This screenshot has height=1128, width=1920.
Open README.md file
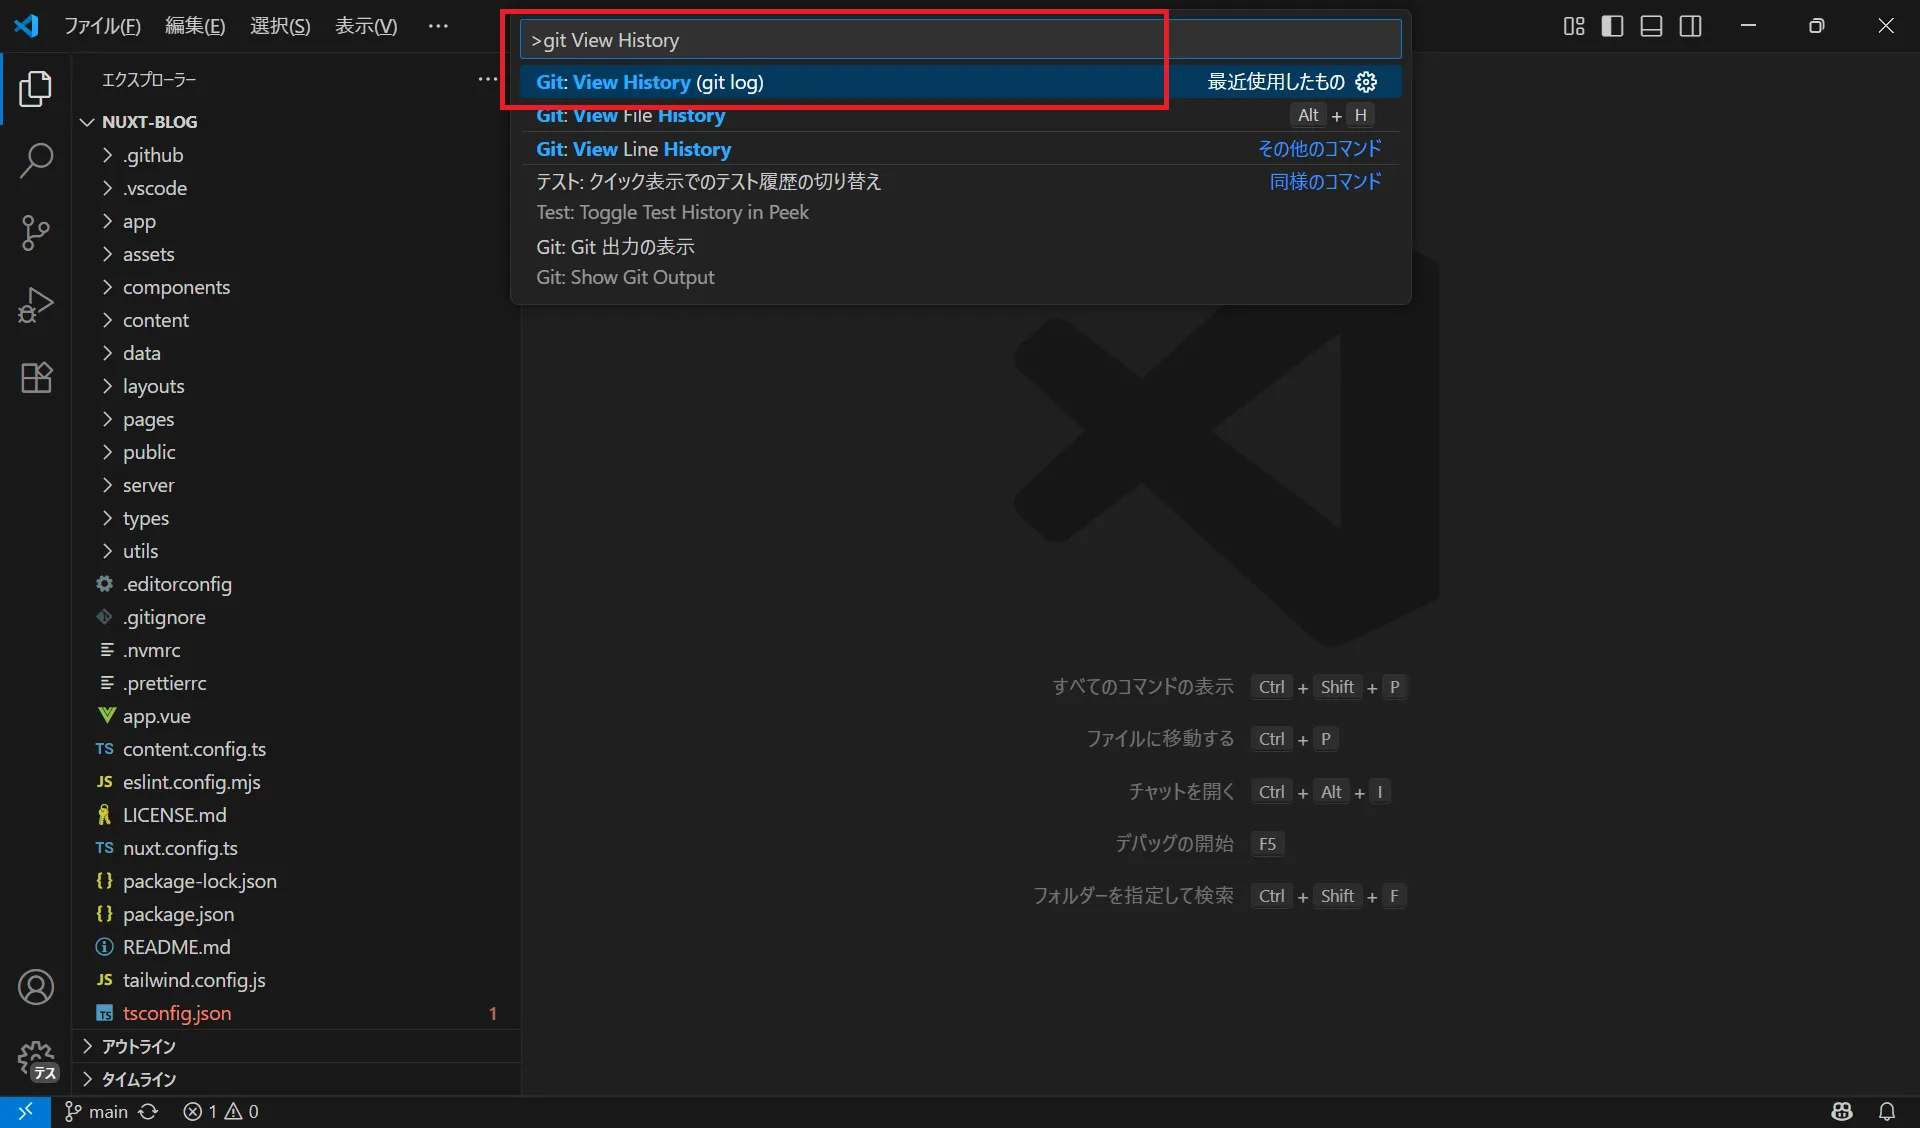pos(296,947)
